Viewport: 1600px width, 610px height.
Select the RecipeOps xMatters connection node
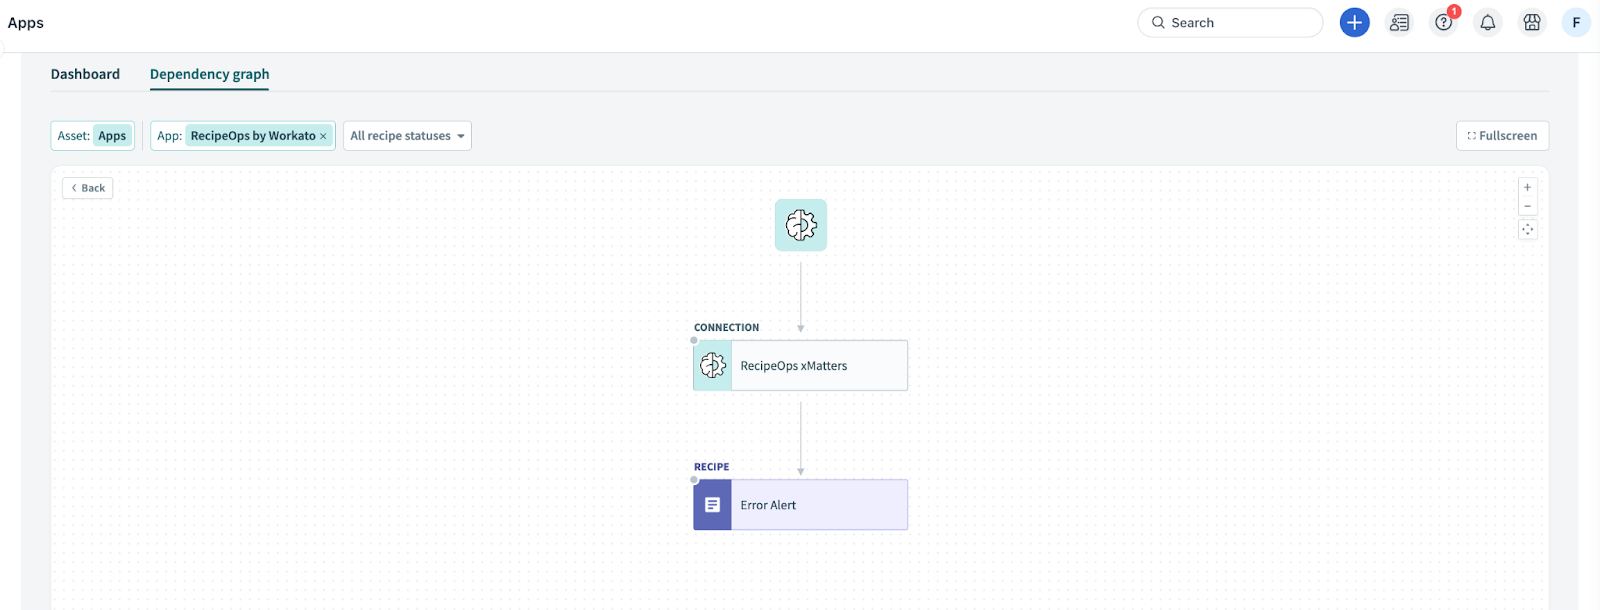point(801,366)
